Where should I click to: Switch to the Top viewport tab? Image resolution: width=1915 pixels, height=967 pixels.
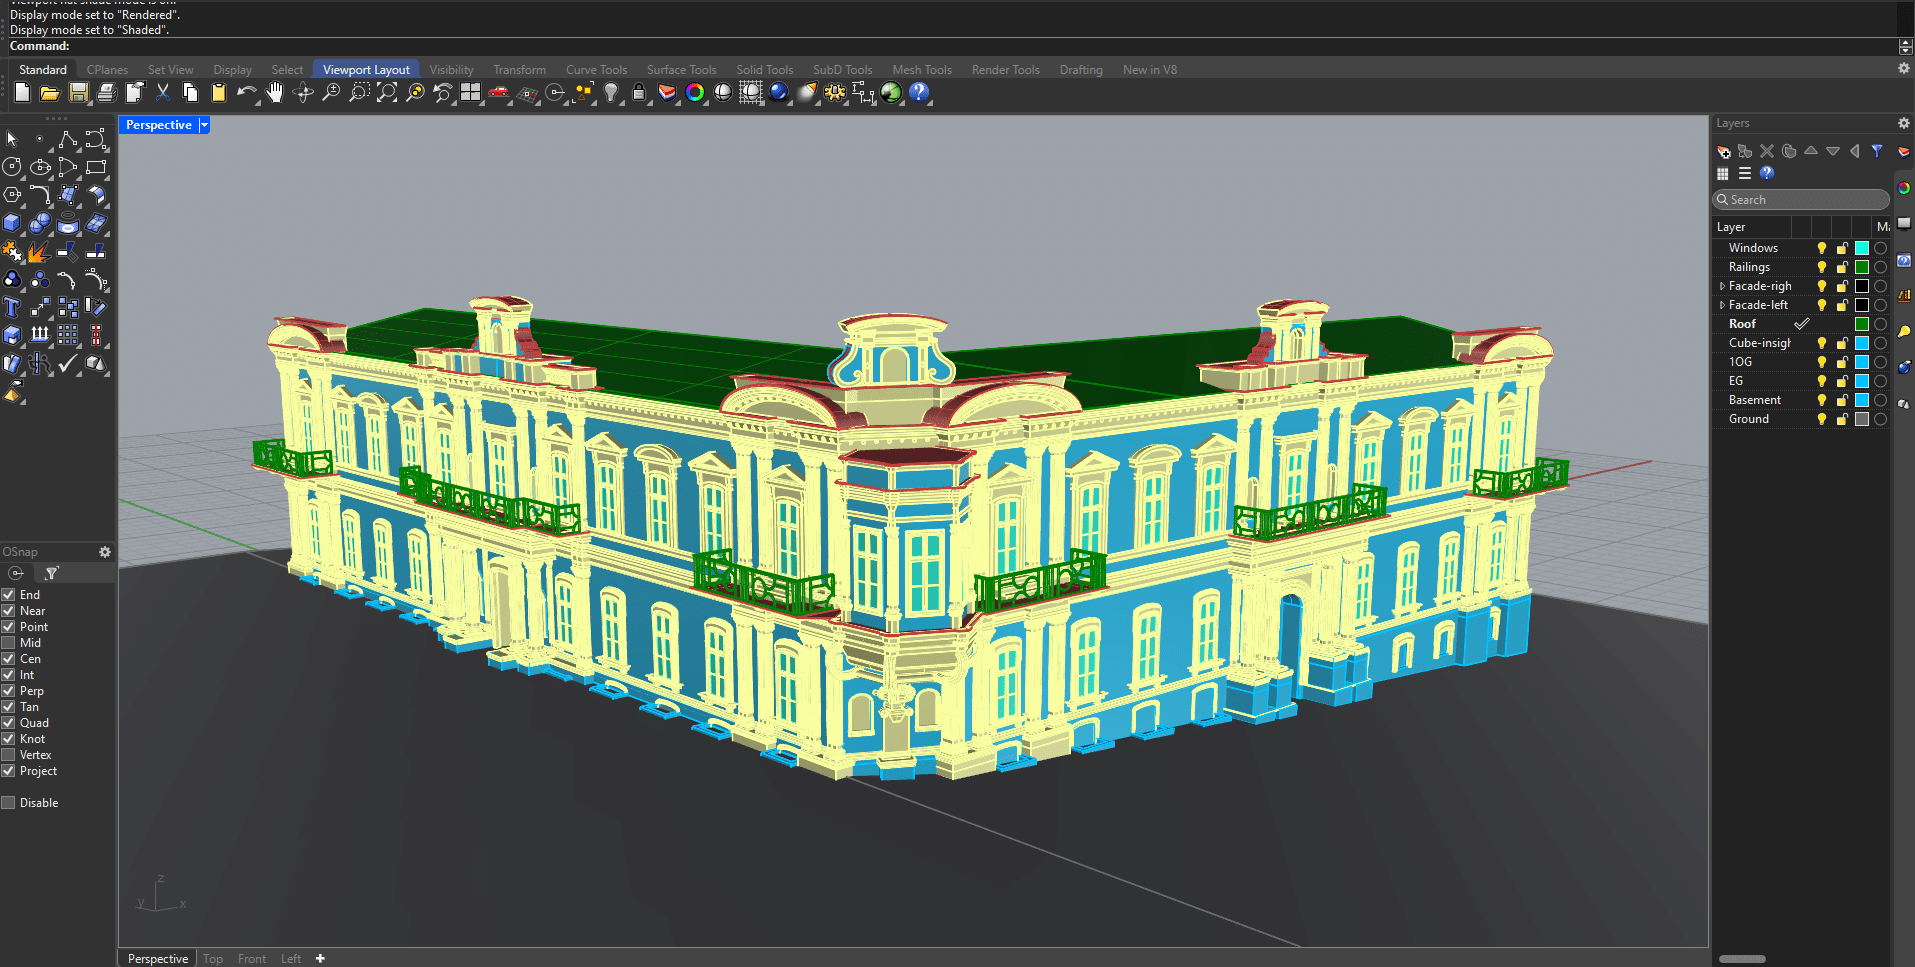point(213,958)
